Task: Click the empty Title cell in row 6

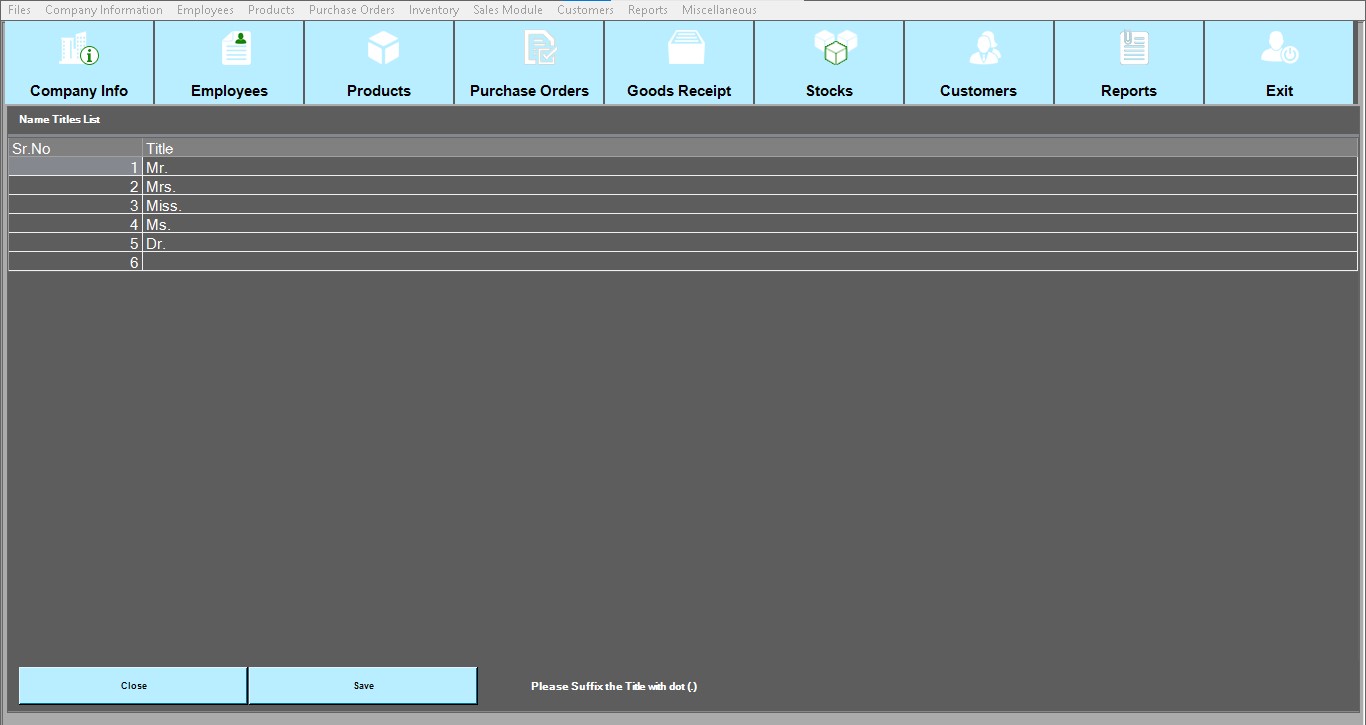Action: click(750, 262)
